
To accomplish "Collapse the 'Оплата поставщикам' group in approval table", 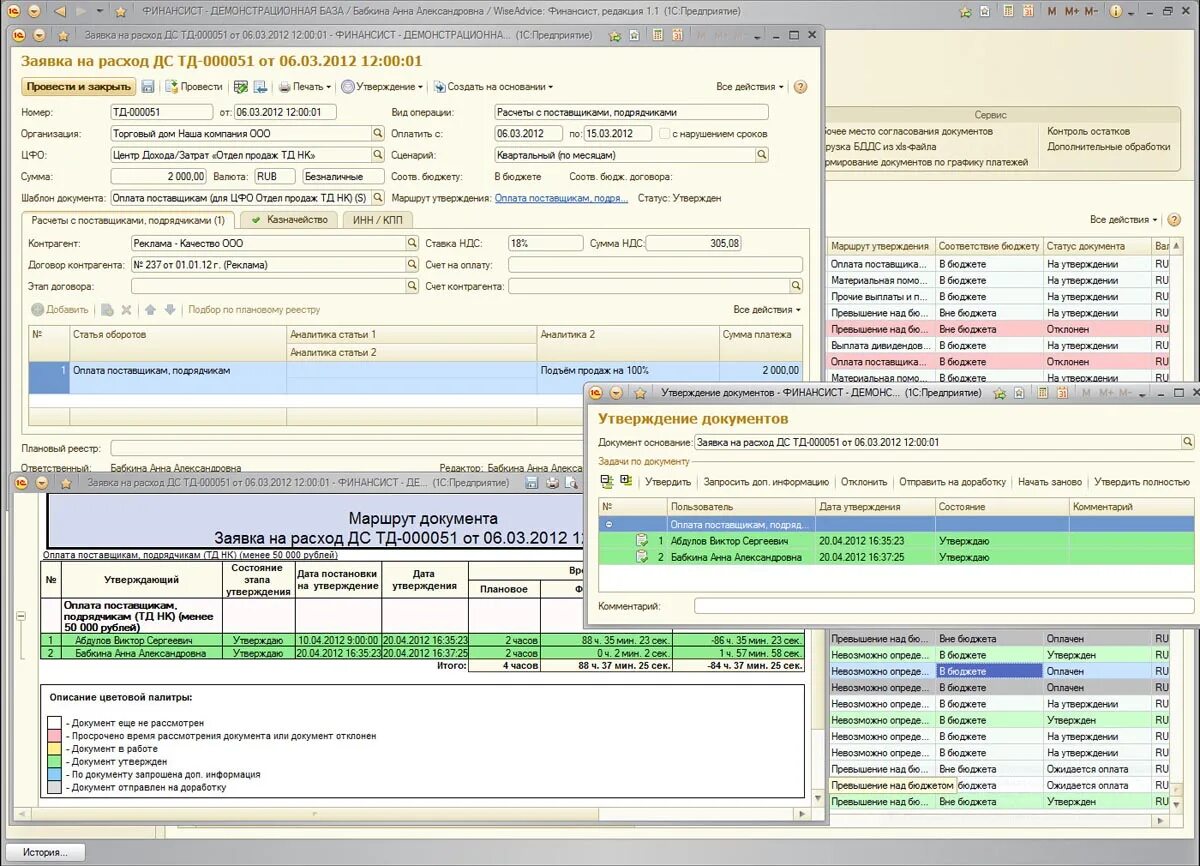I will (609, 524).
